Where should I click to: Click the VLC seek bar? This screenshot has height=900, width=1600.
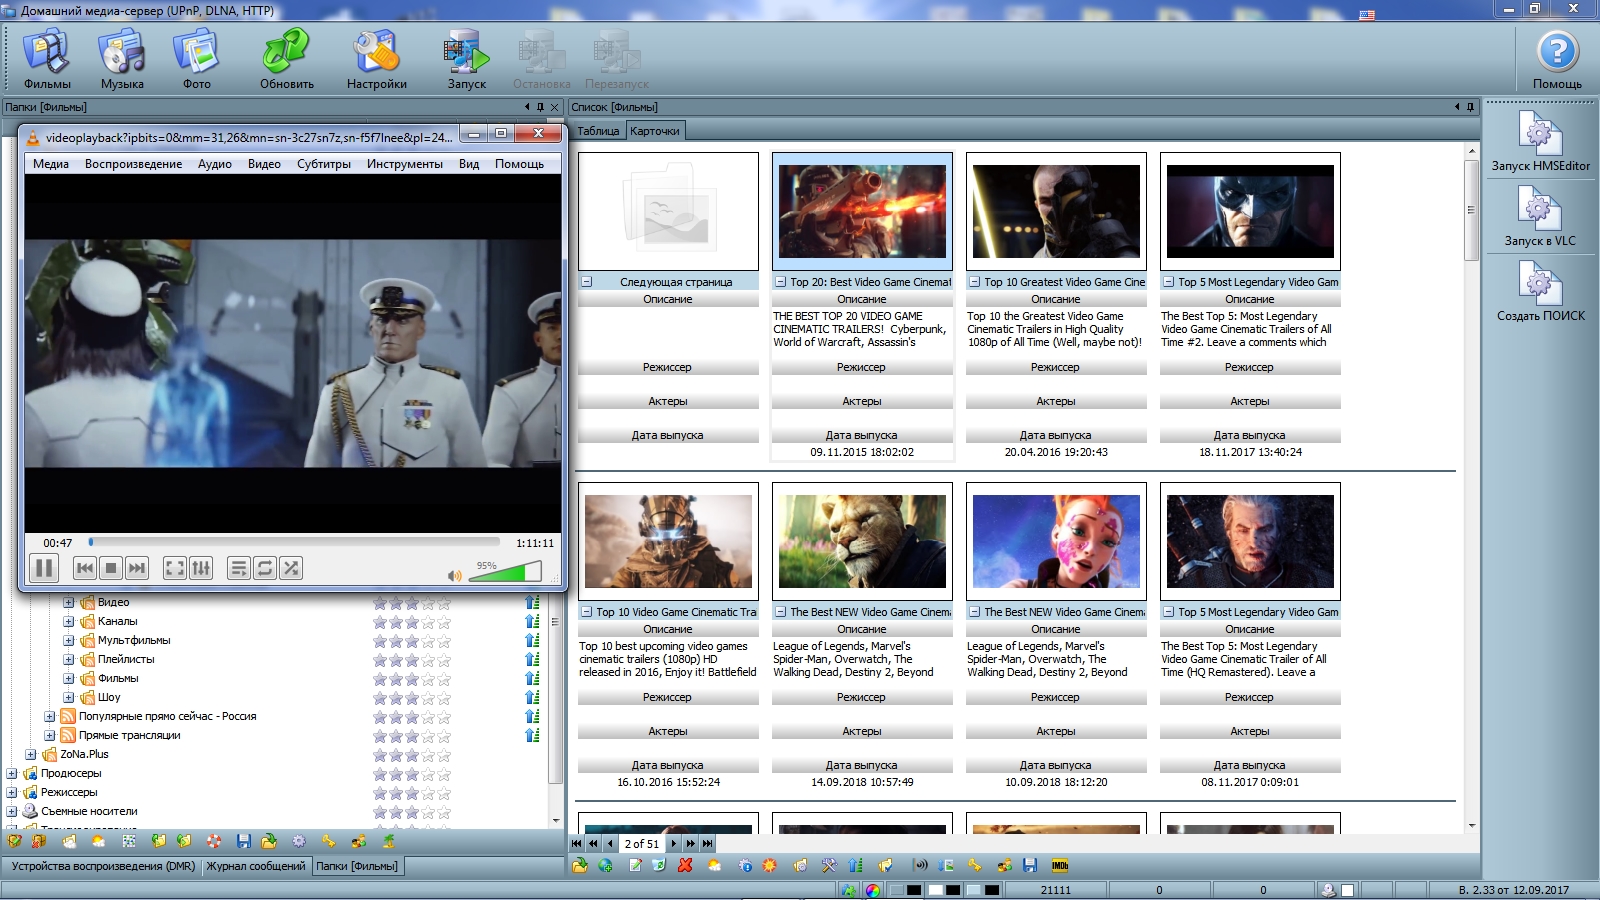[x=294, y=542]
